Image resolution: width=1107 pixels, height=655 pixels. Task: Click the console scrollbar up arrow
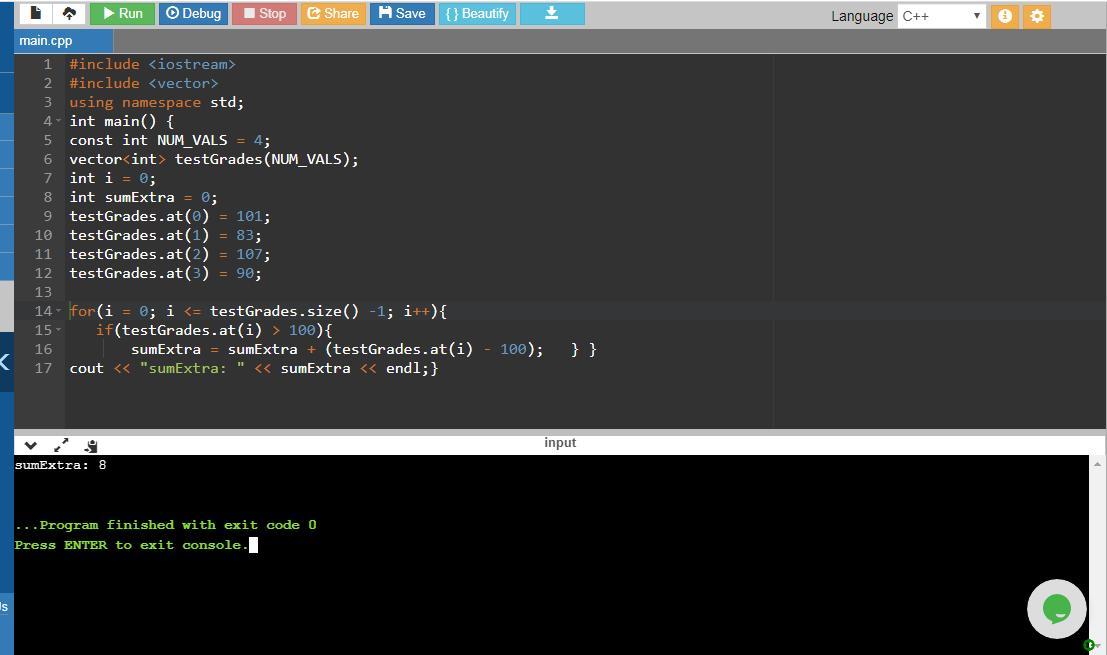[x=1097, y=464]
